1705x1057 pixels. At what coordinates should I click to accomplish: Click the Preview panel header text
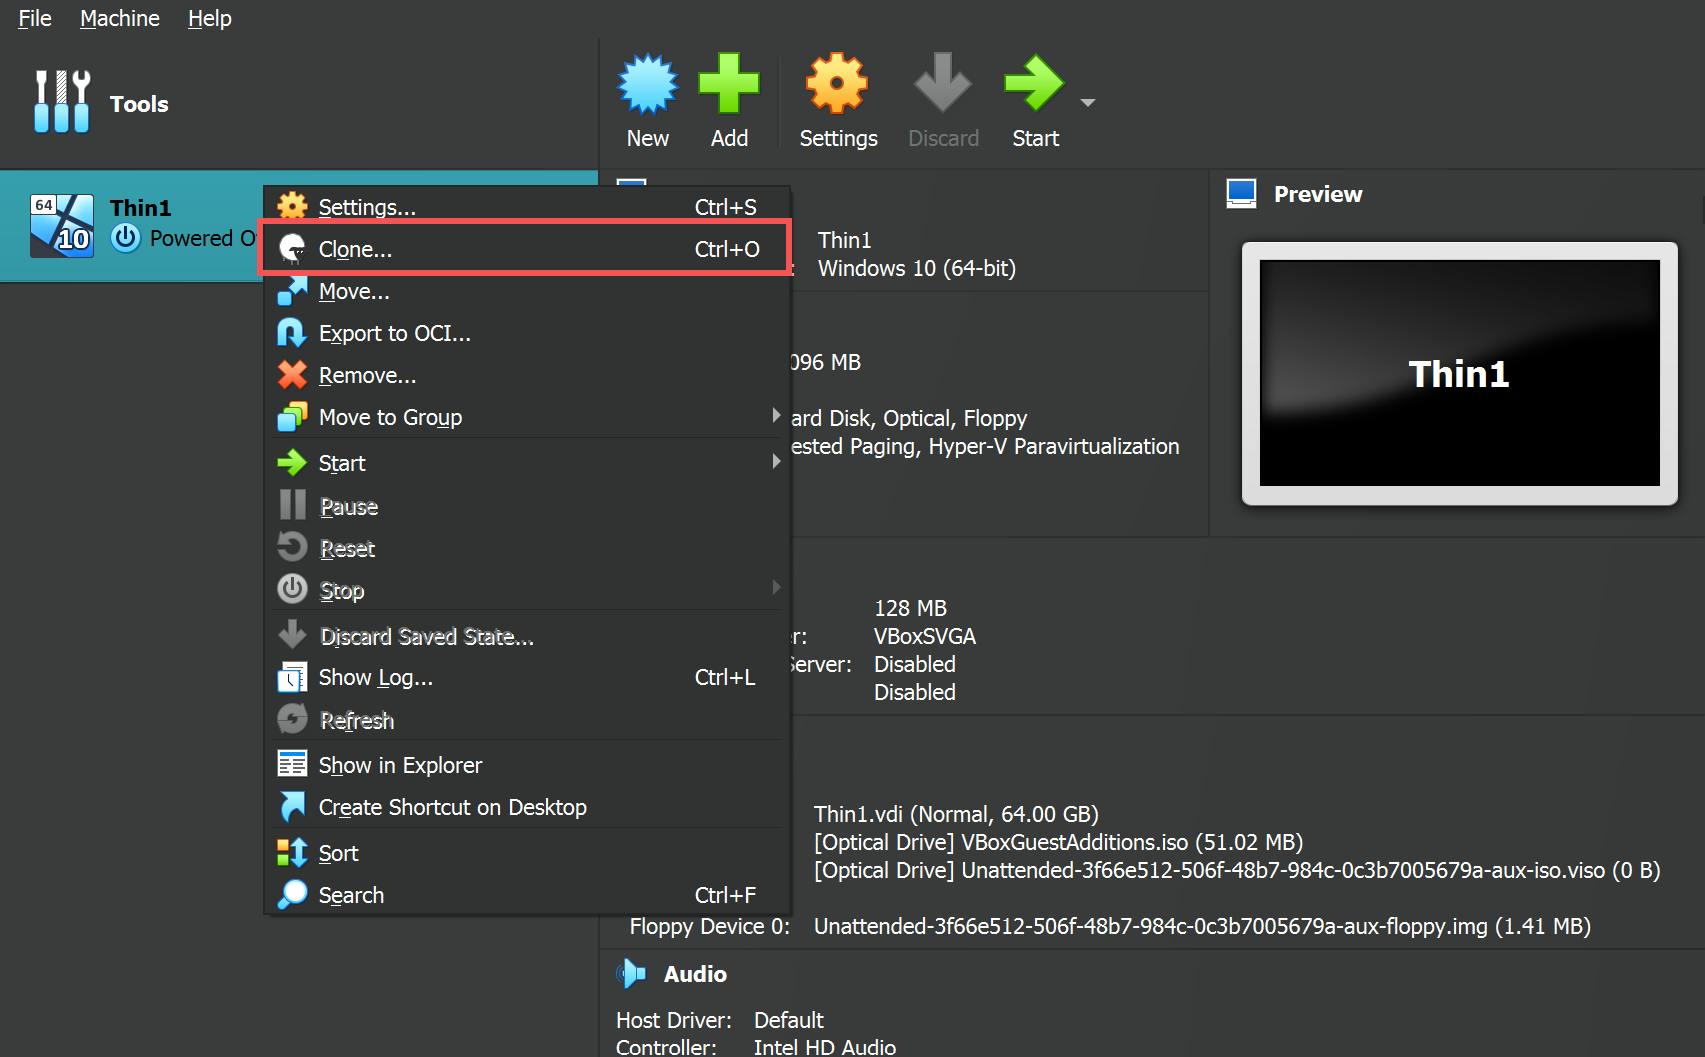click(1317, 194)
